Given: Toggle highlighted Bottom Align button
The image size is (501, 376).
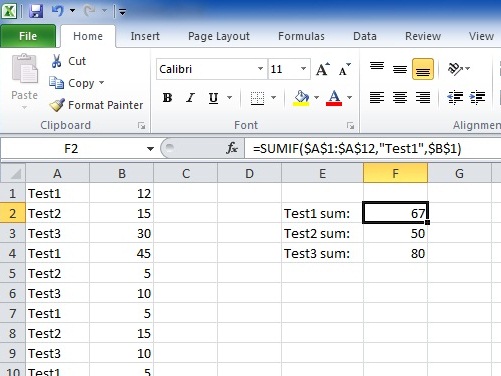Looking at the screenshot, I should pyautogui.click(x=423, y=69).
